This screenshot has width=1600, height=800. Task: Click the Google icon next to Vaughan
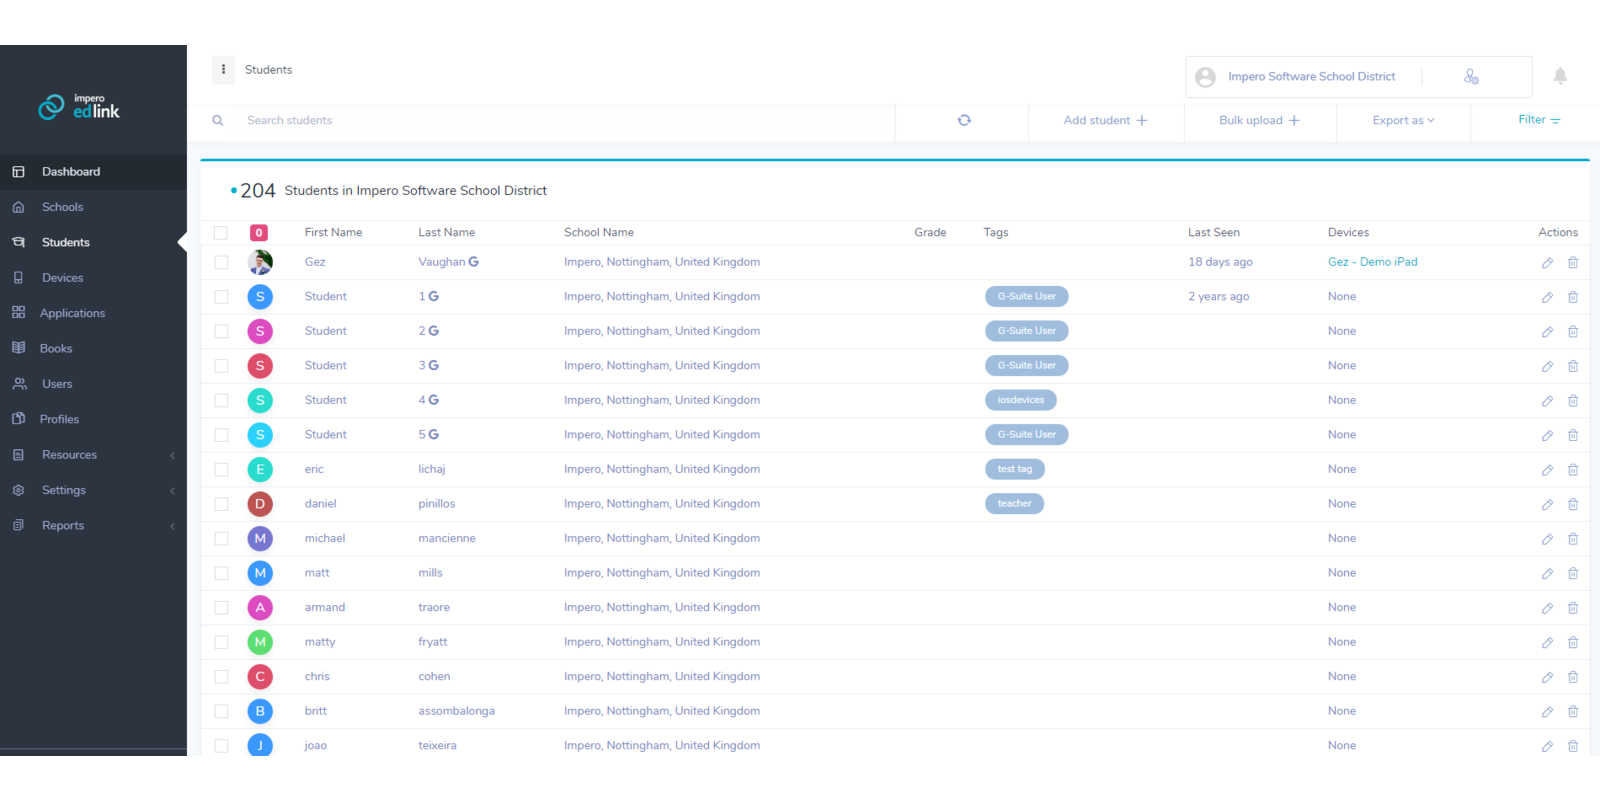474,262
